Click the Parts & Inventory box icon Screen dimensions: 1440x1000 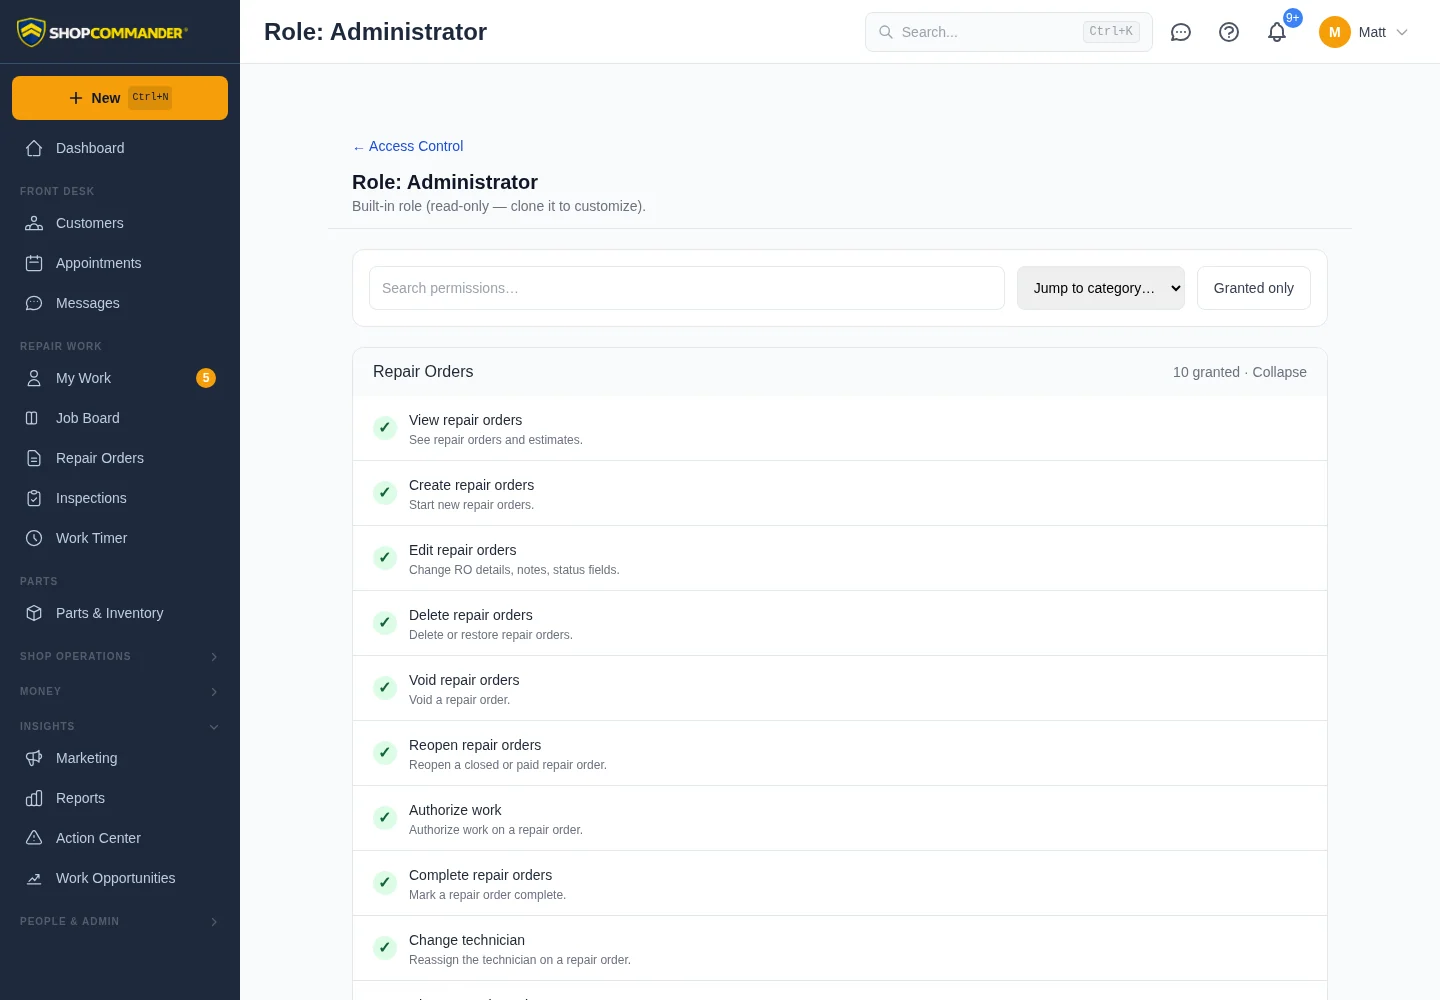click(34, 613)
